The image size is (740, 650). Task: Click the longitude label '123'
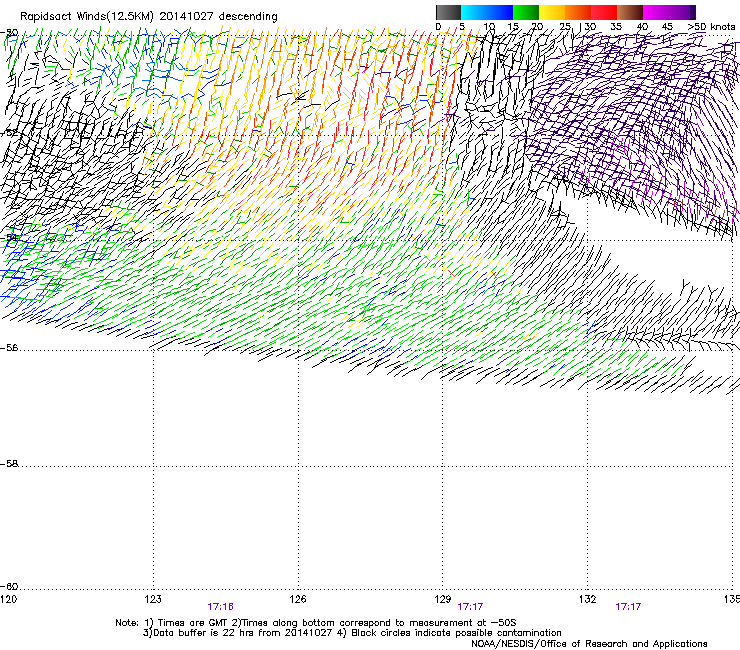(153, 599)
